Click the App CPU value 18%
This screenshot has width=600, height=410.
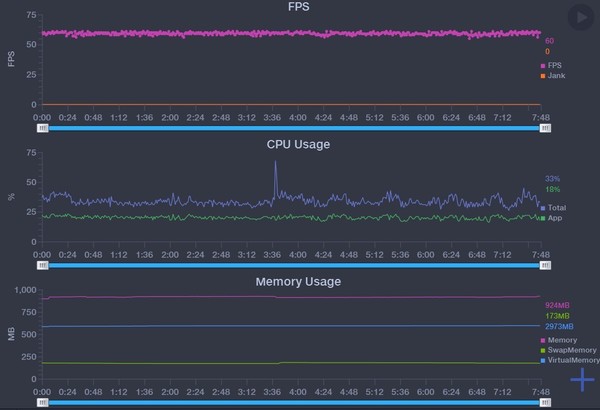[553, 189]
